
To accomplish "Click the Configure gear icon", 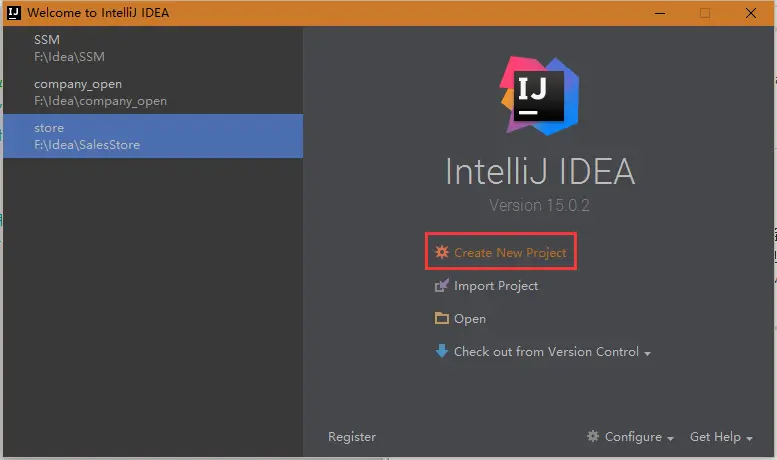I will click(593, 436).
